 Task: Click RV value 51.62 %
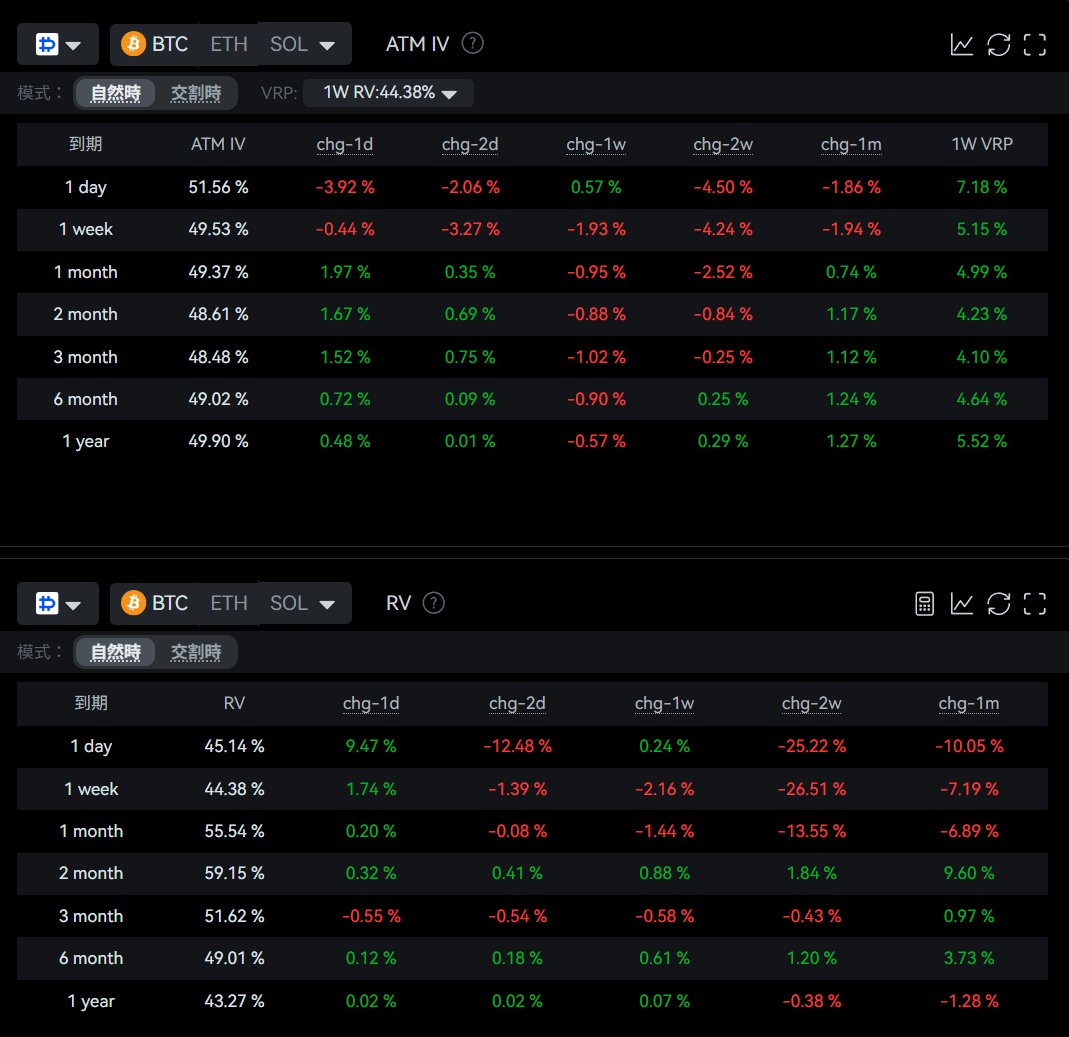click(235, 916)
